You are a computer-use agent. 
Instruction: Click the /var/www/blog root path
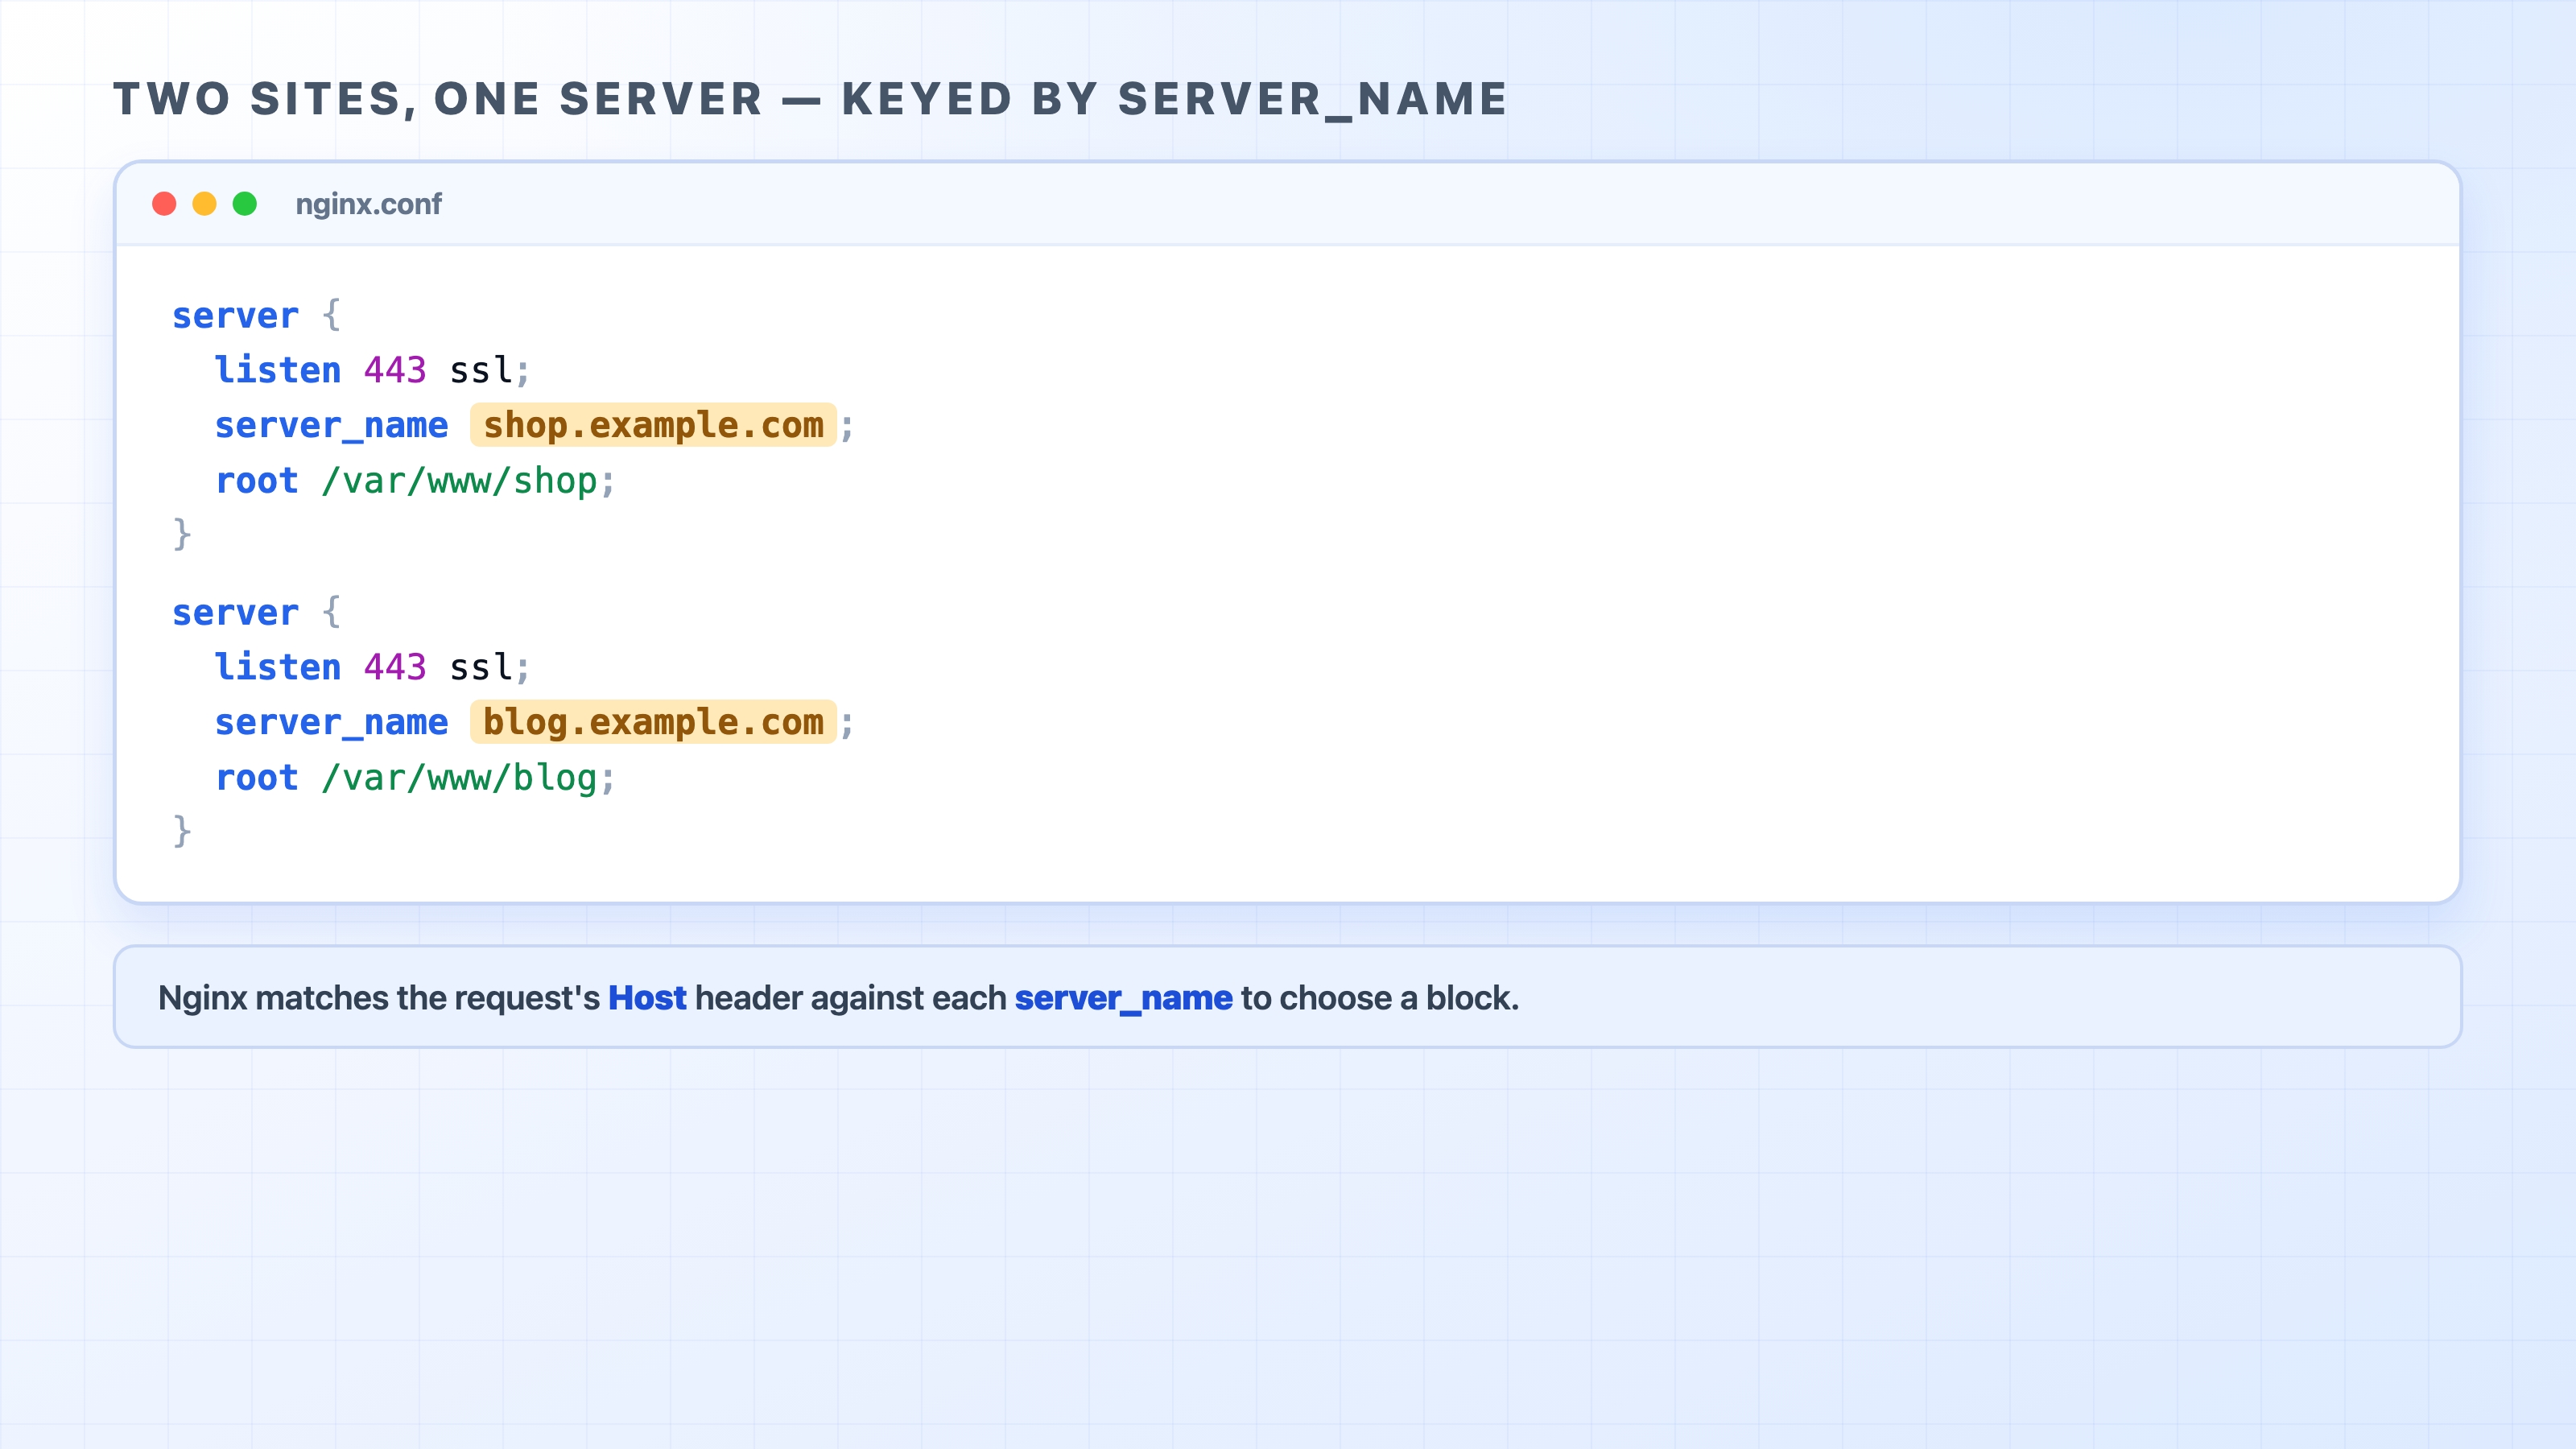(459, 778)
